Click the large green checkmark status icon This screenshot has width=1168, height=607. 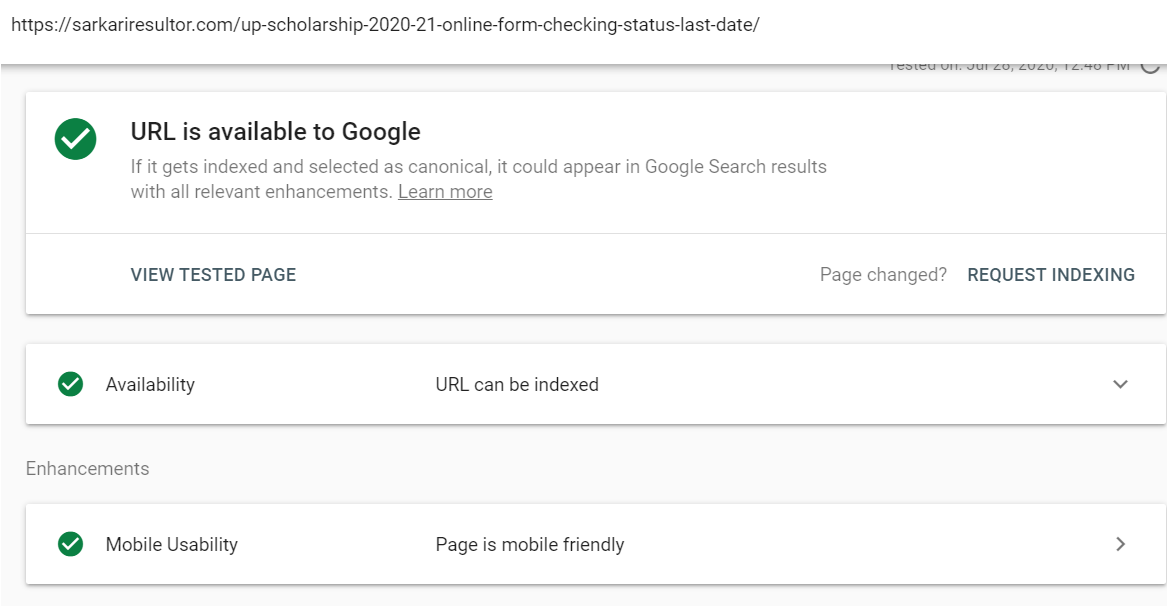click(x=75, y=139)
